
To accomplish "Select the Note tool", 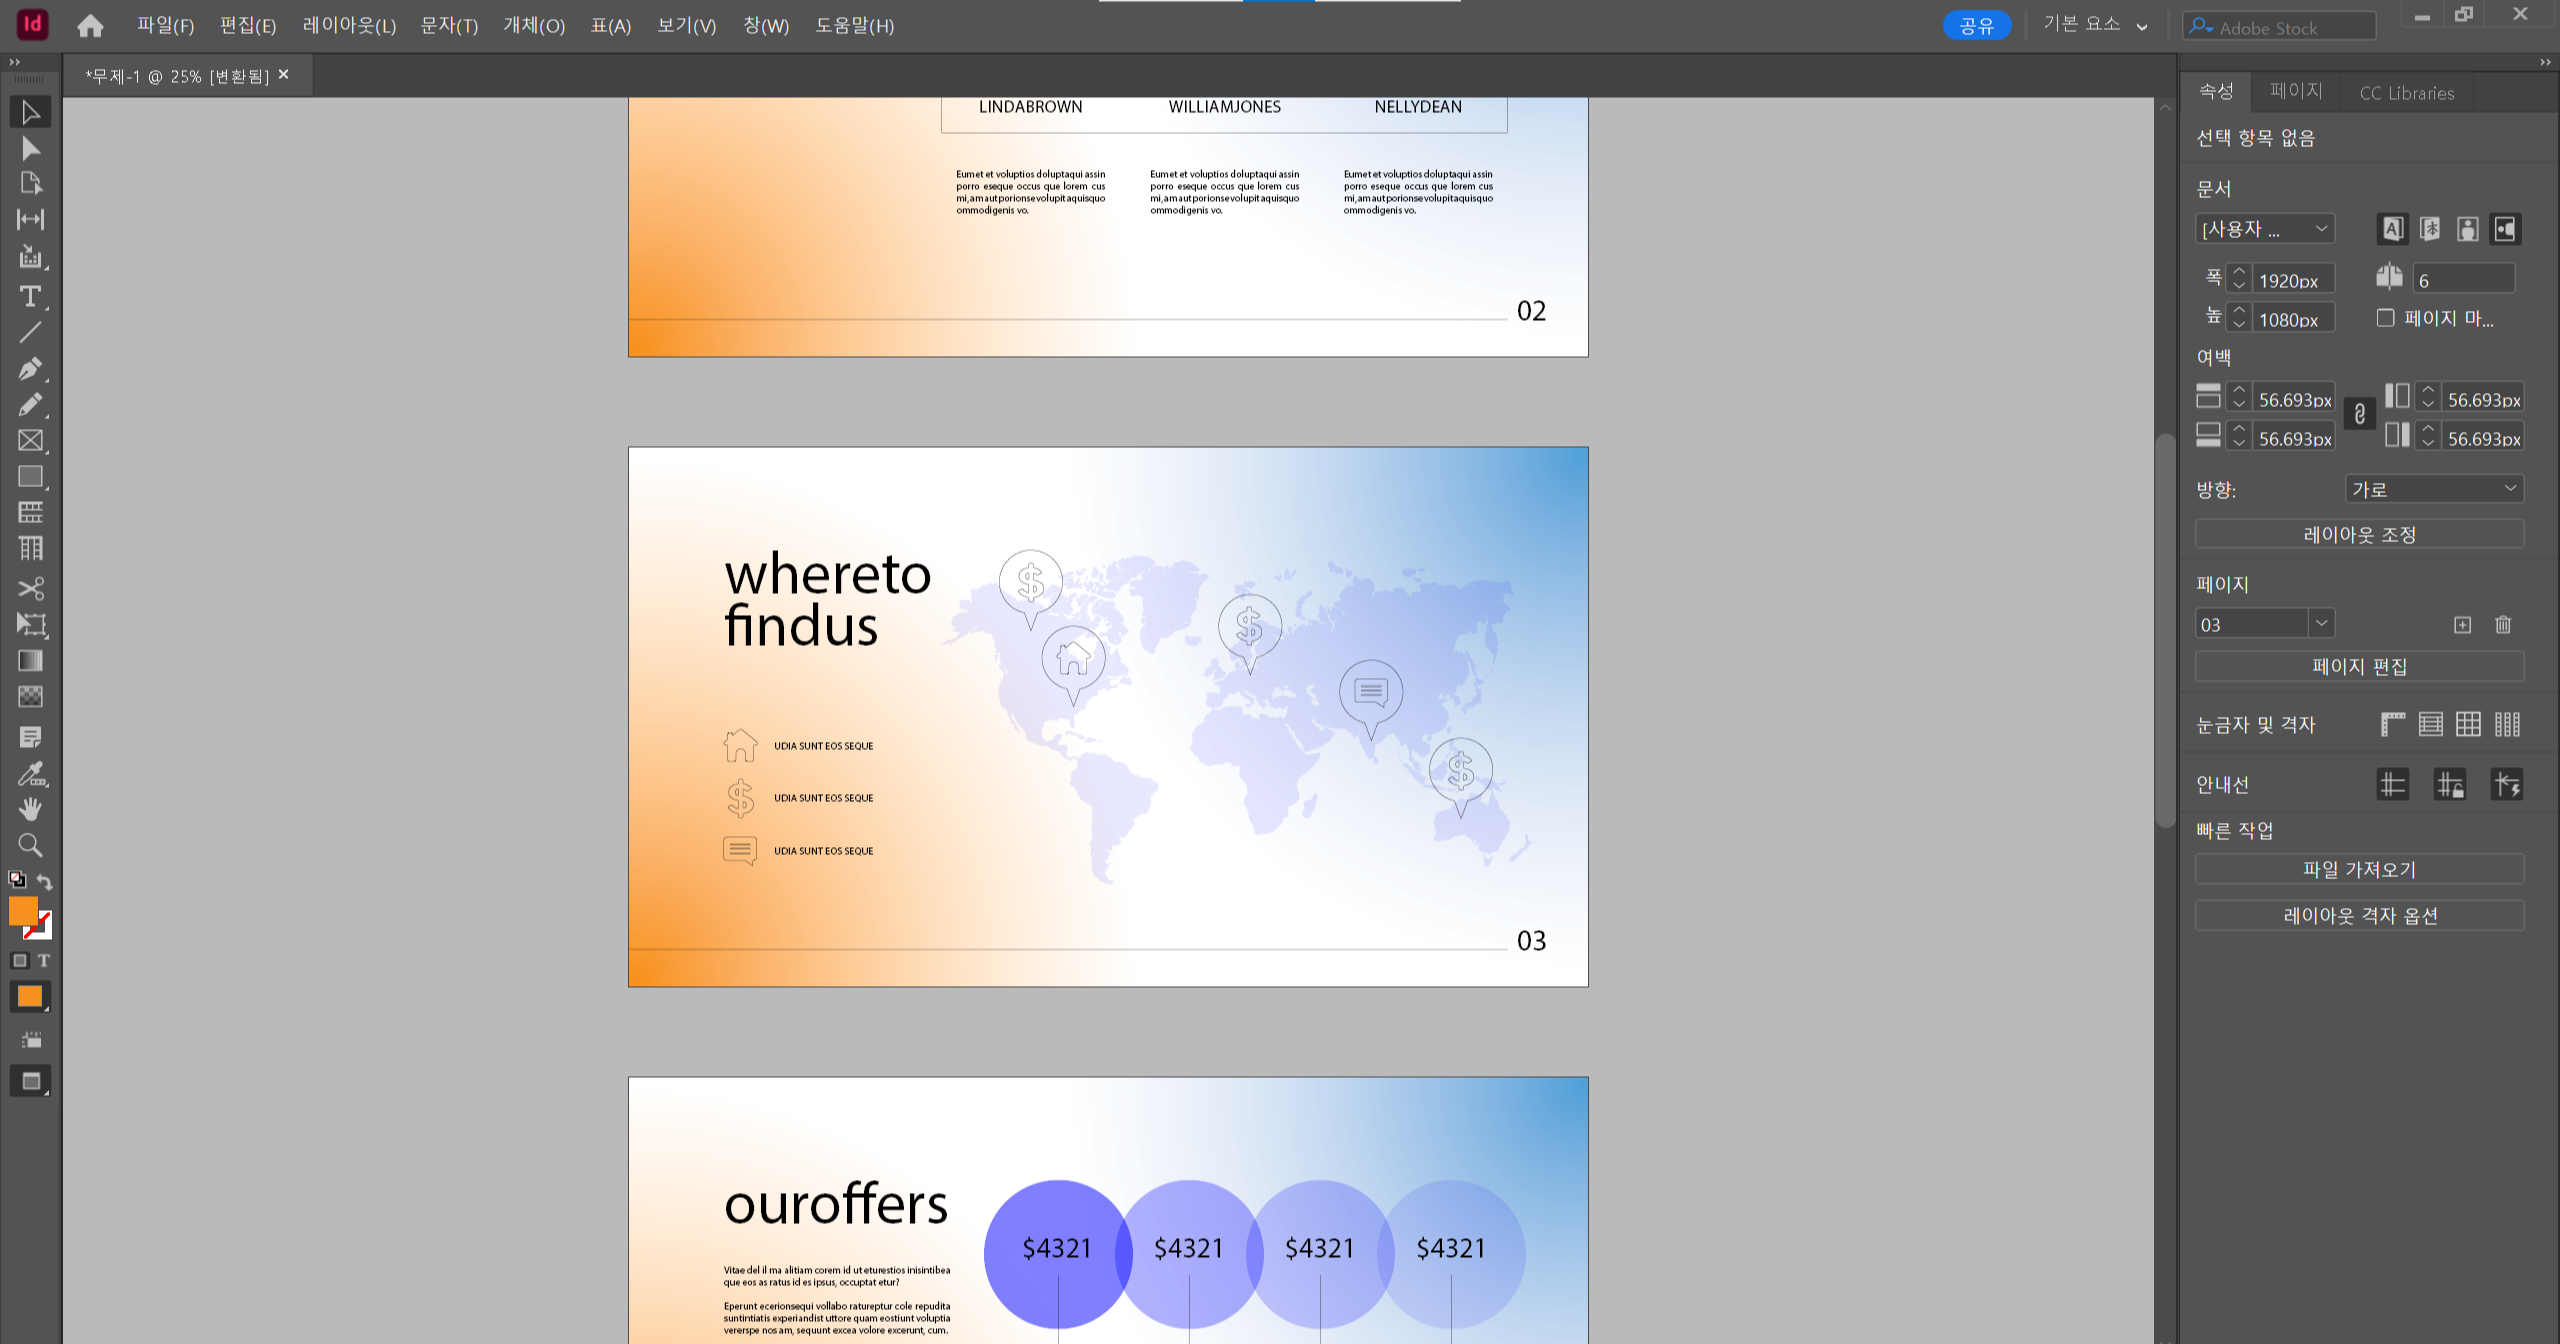I will tap(30, 737).
